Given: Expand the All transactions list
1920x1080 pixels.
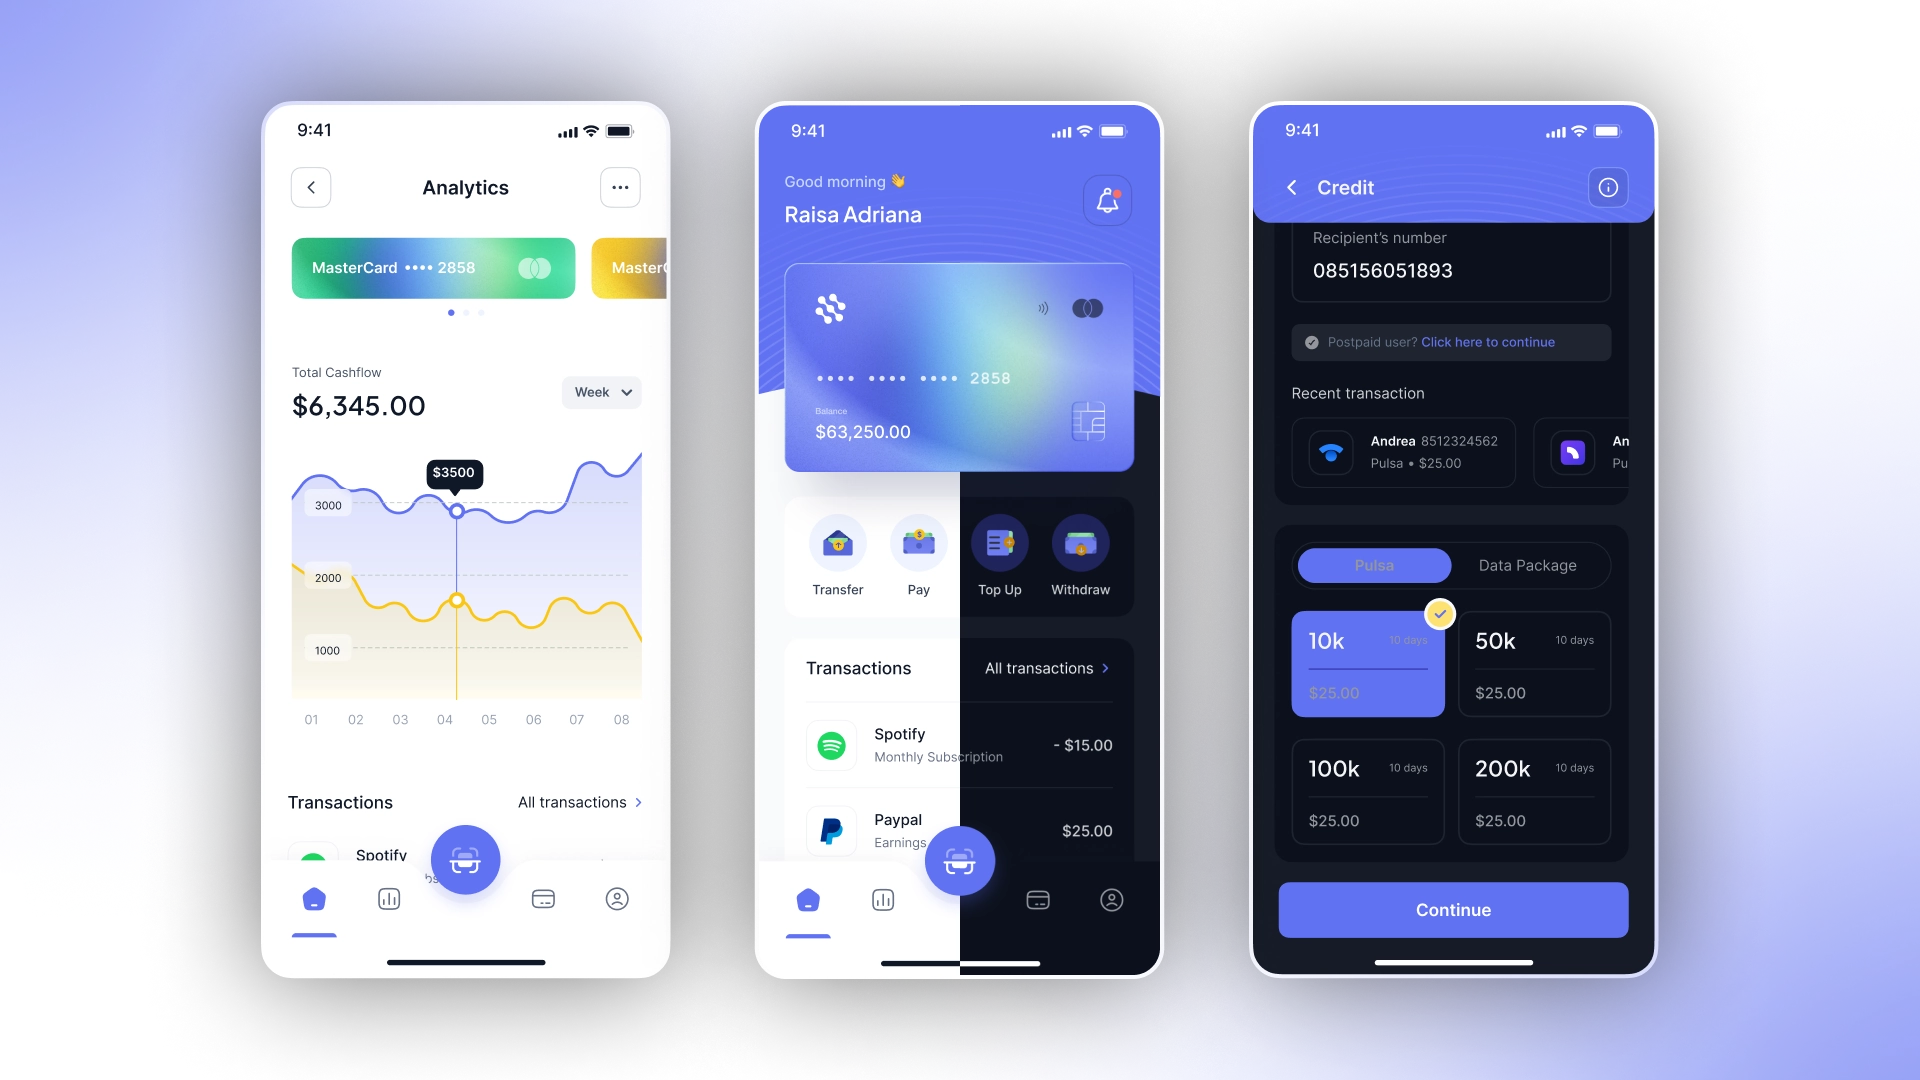Looking at the screenshot, I should click(x=1048, y=667).
